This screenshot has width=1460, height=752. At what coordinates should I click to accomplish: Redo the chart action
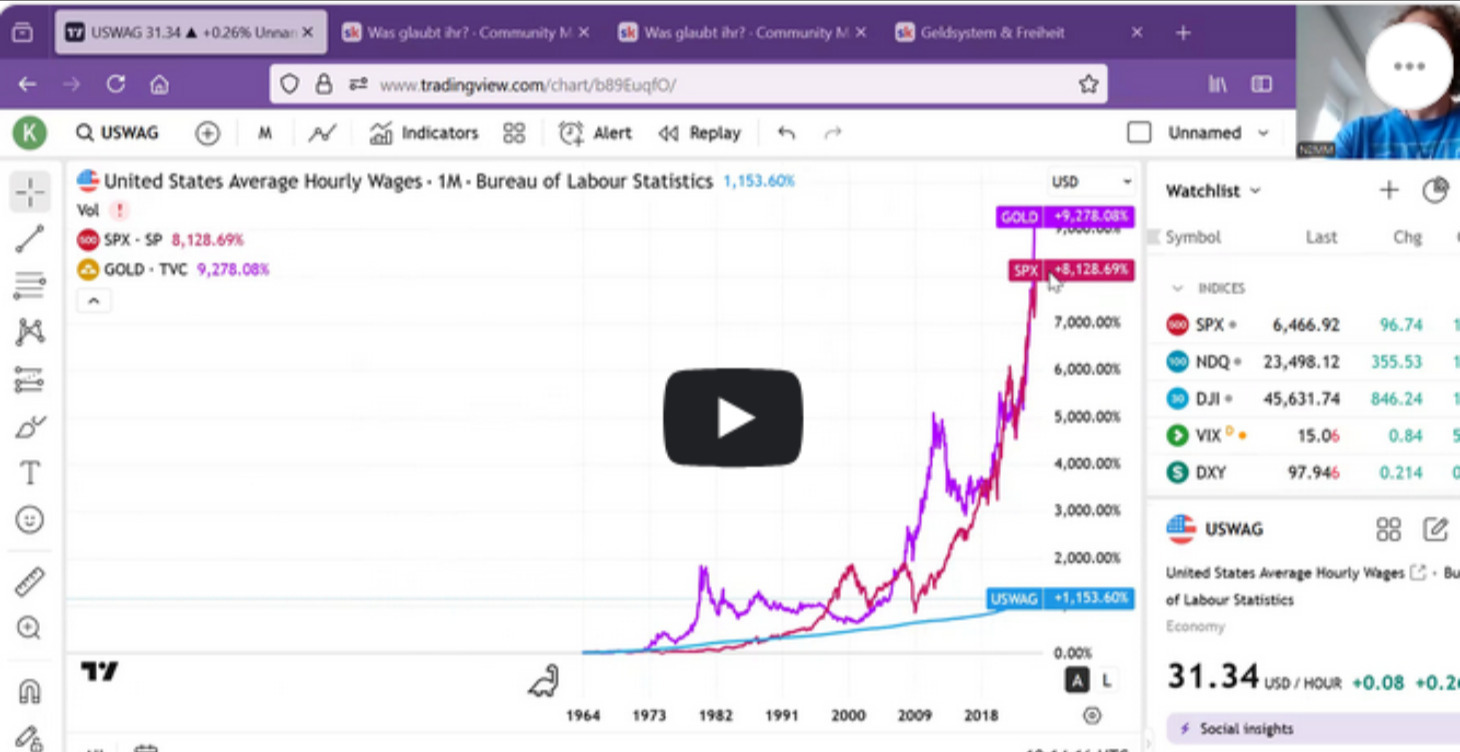coord(832,133)
